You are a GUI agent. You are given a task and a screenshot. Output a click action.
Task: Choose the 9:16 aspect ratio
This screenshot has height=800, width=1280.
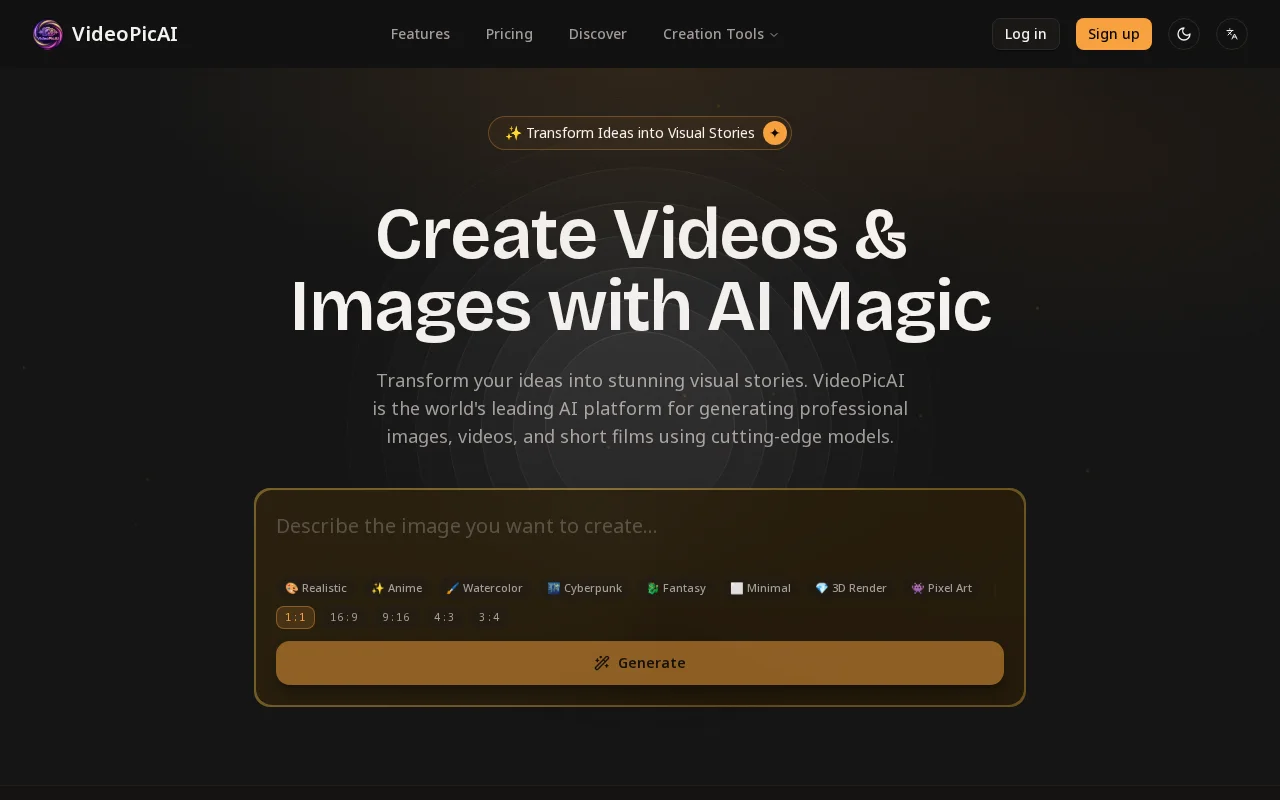pyautogui.click(x=396, y=617)
